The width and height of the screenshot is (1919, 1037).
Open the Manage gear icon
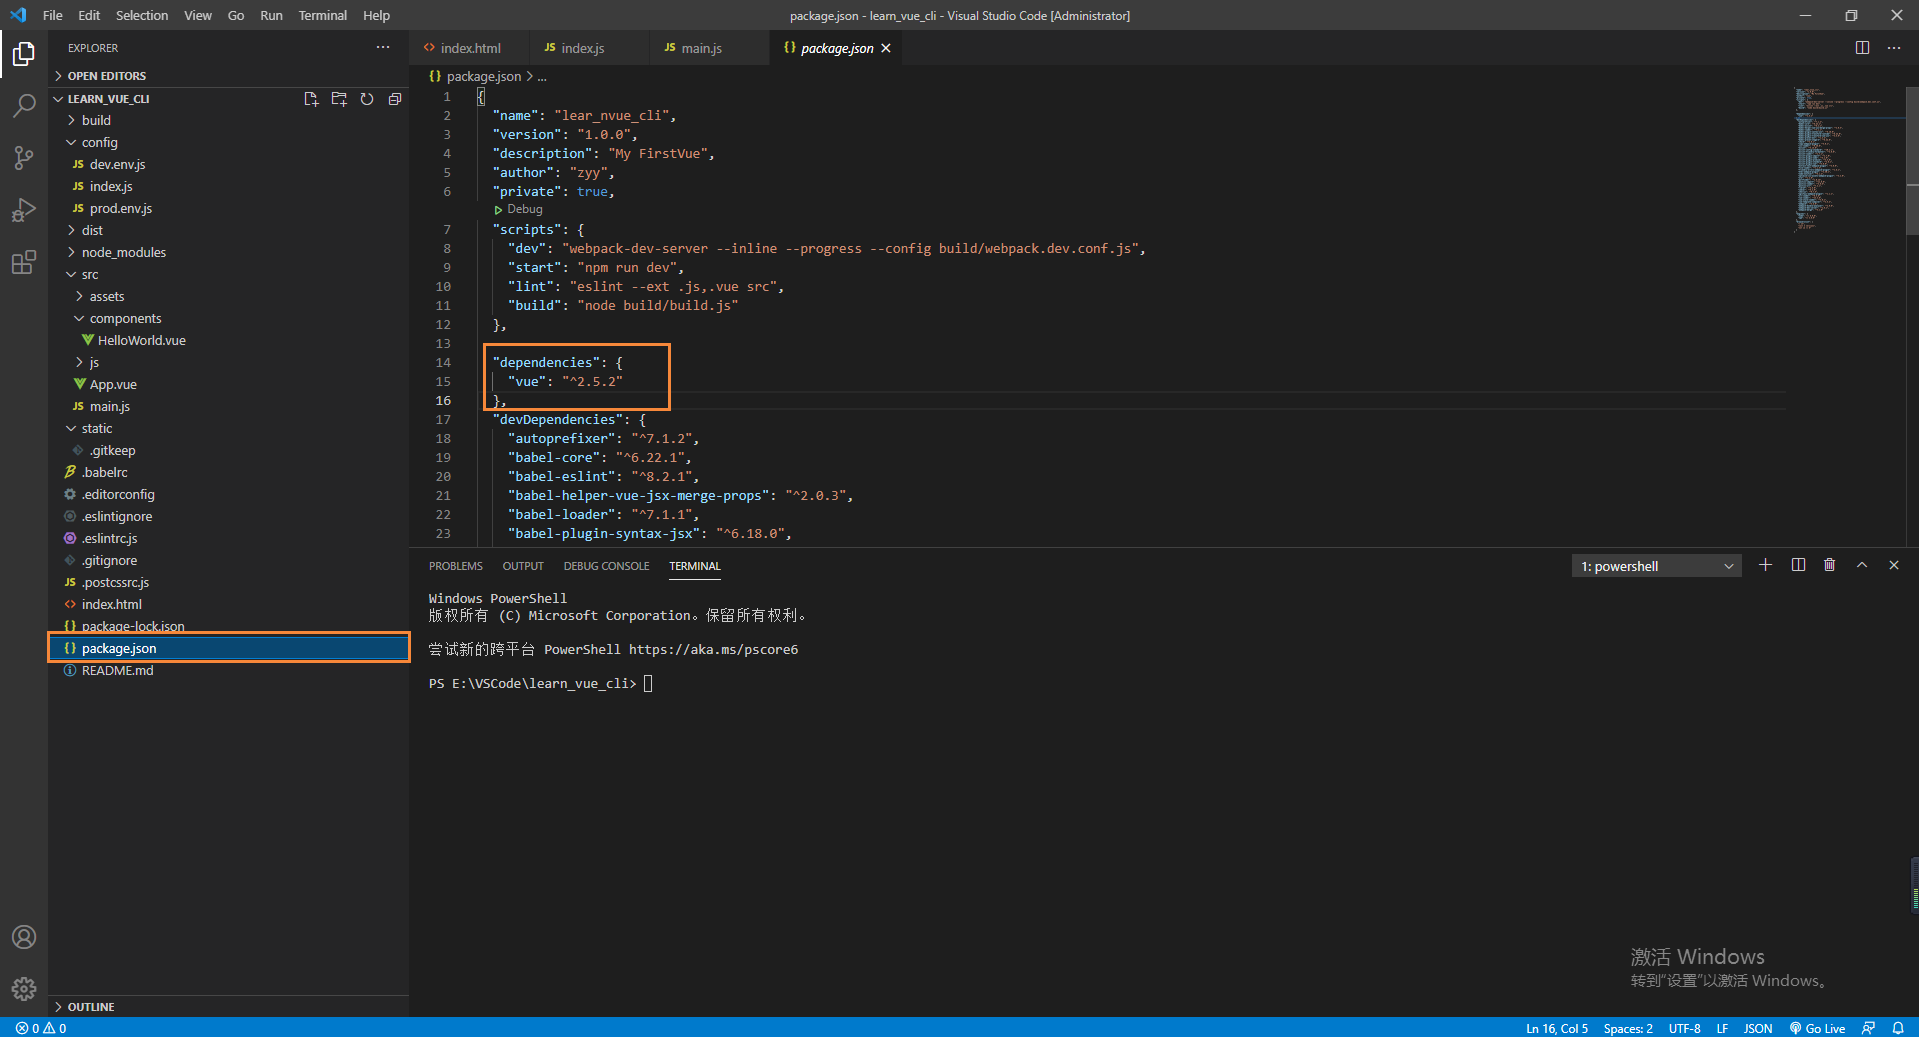[x=24, y=989]
